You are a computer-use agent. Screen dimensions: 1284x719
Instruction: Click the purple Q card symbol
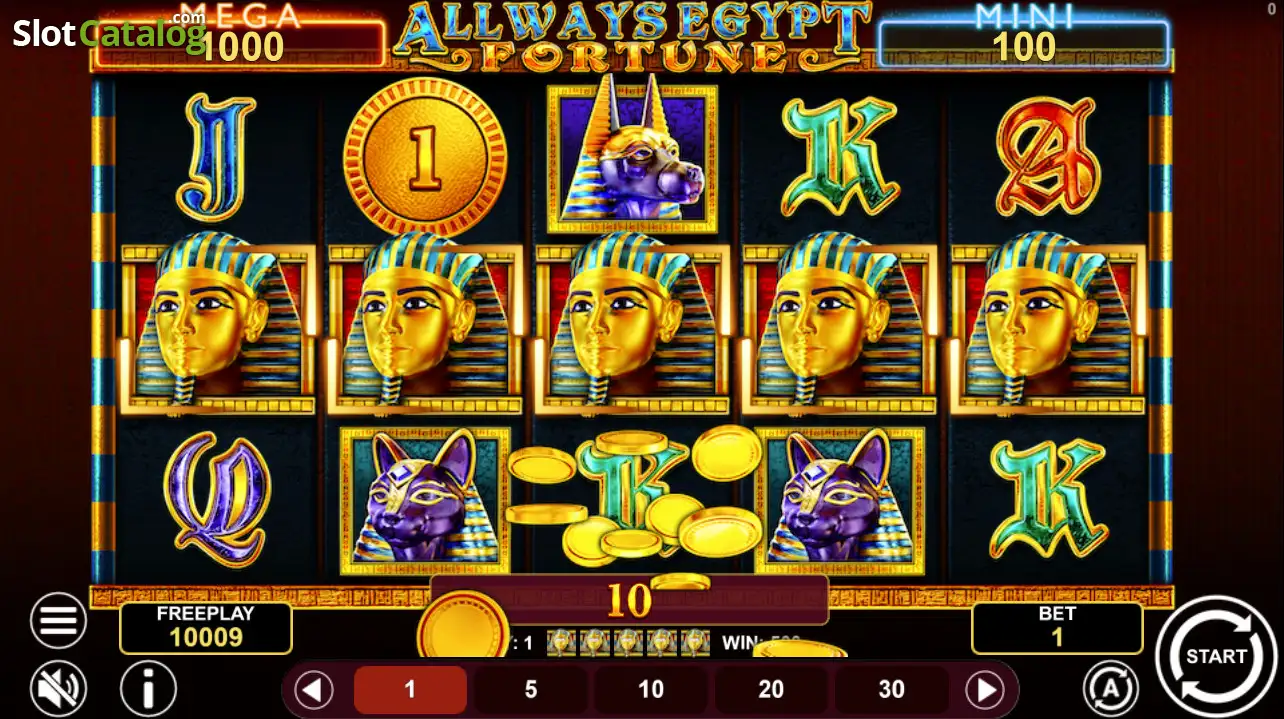pos(217,499)
